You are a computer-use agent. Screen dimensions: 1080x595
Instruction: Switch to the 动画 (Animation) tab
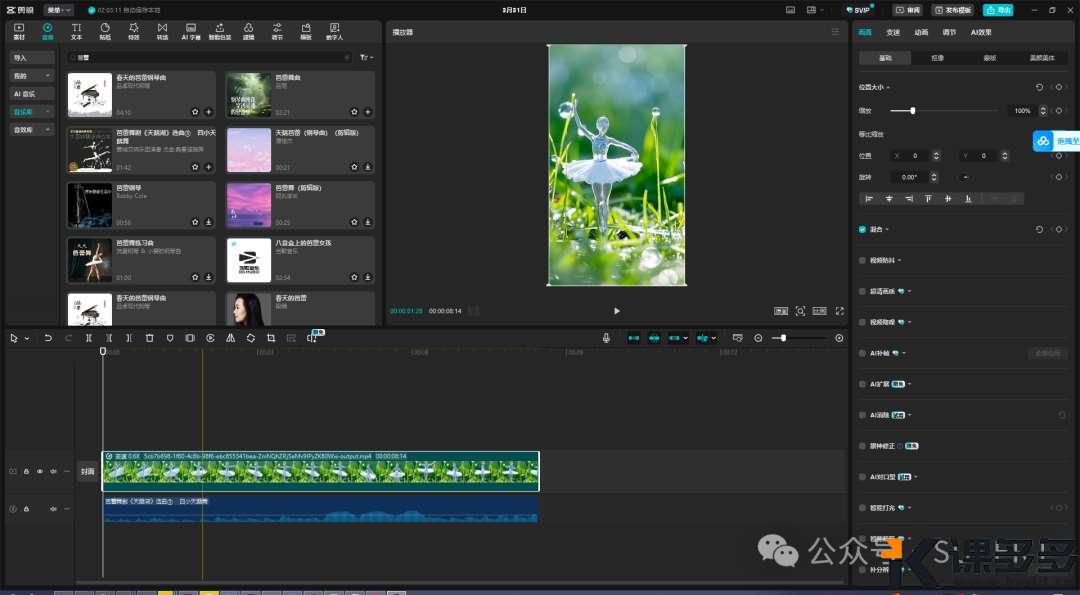921,32
